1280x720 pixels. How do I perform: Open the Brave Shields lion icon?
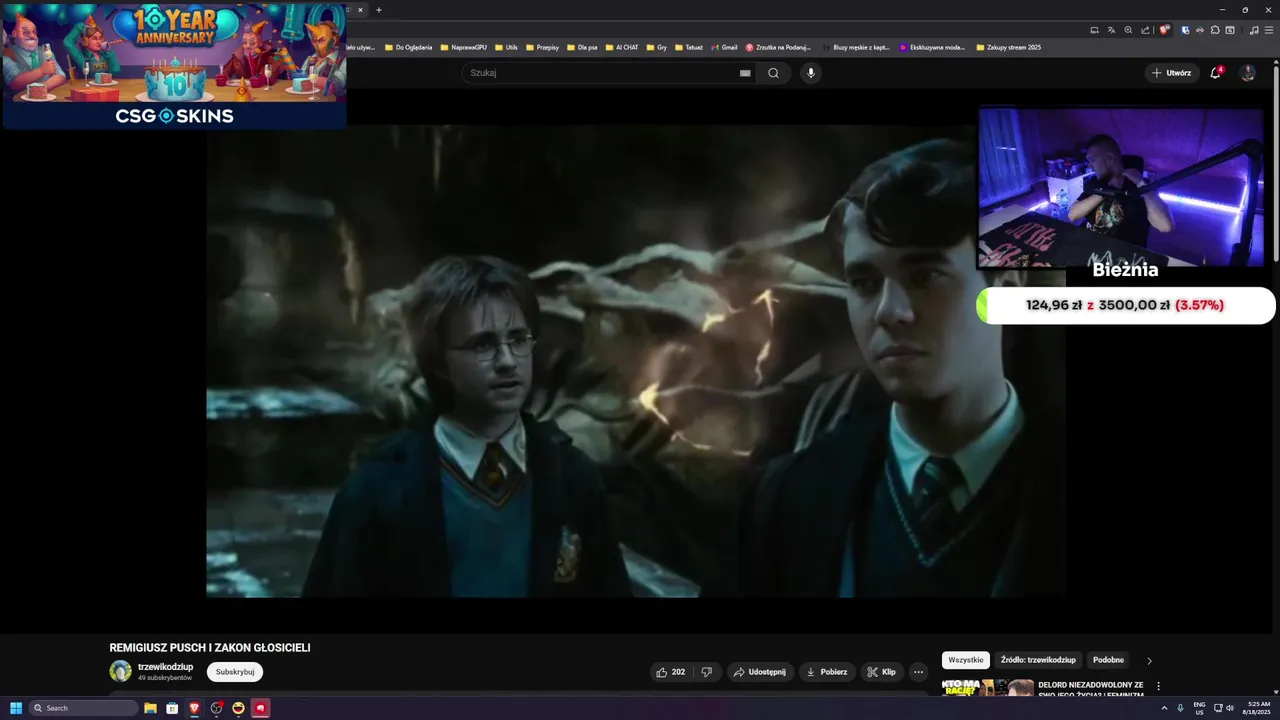tap(1164, 30)
